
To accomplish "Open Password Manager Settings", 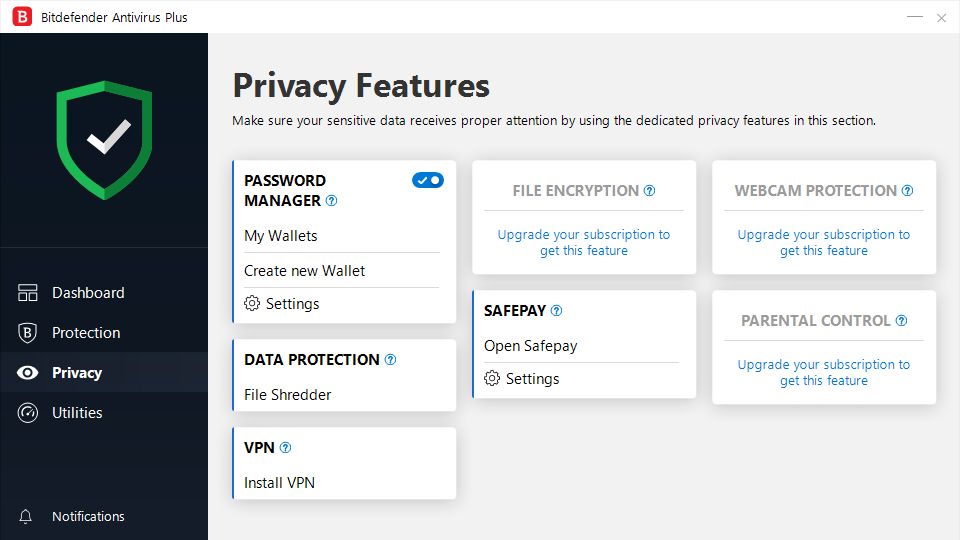I will pos(292,304).
